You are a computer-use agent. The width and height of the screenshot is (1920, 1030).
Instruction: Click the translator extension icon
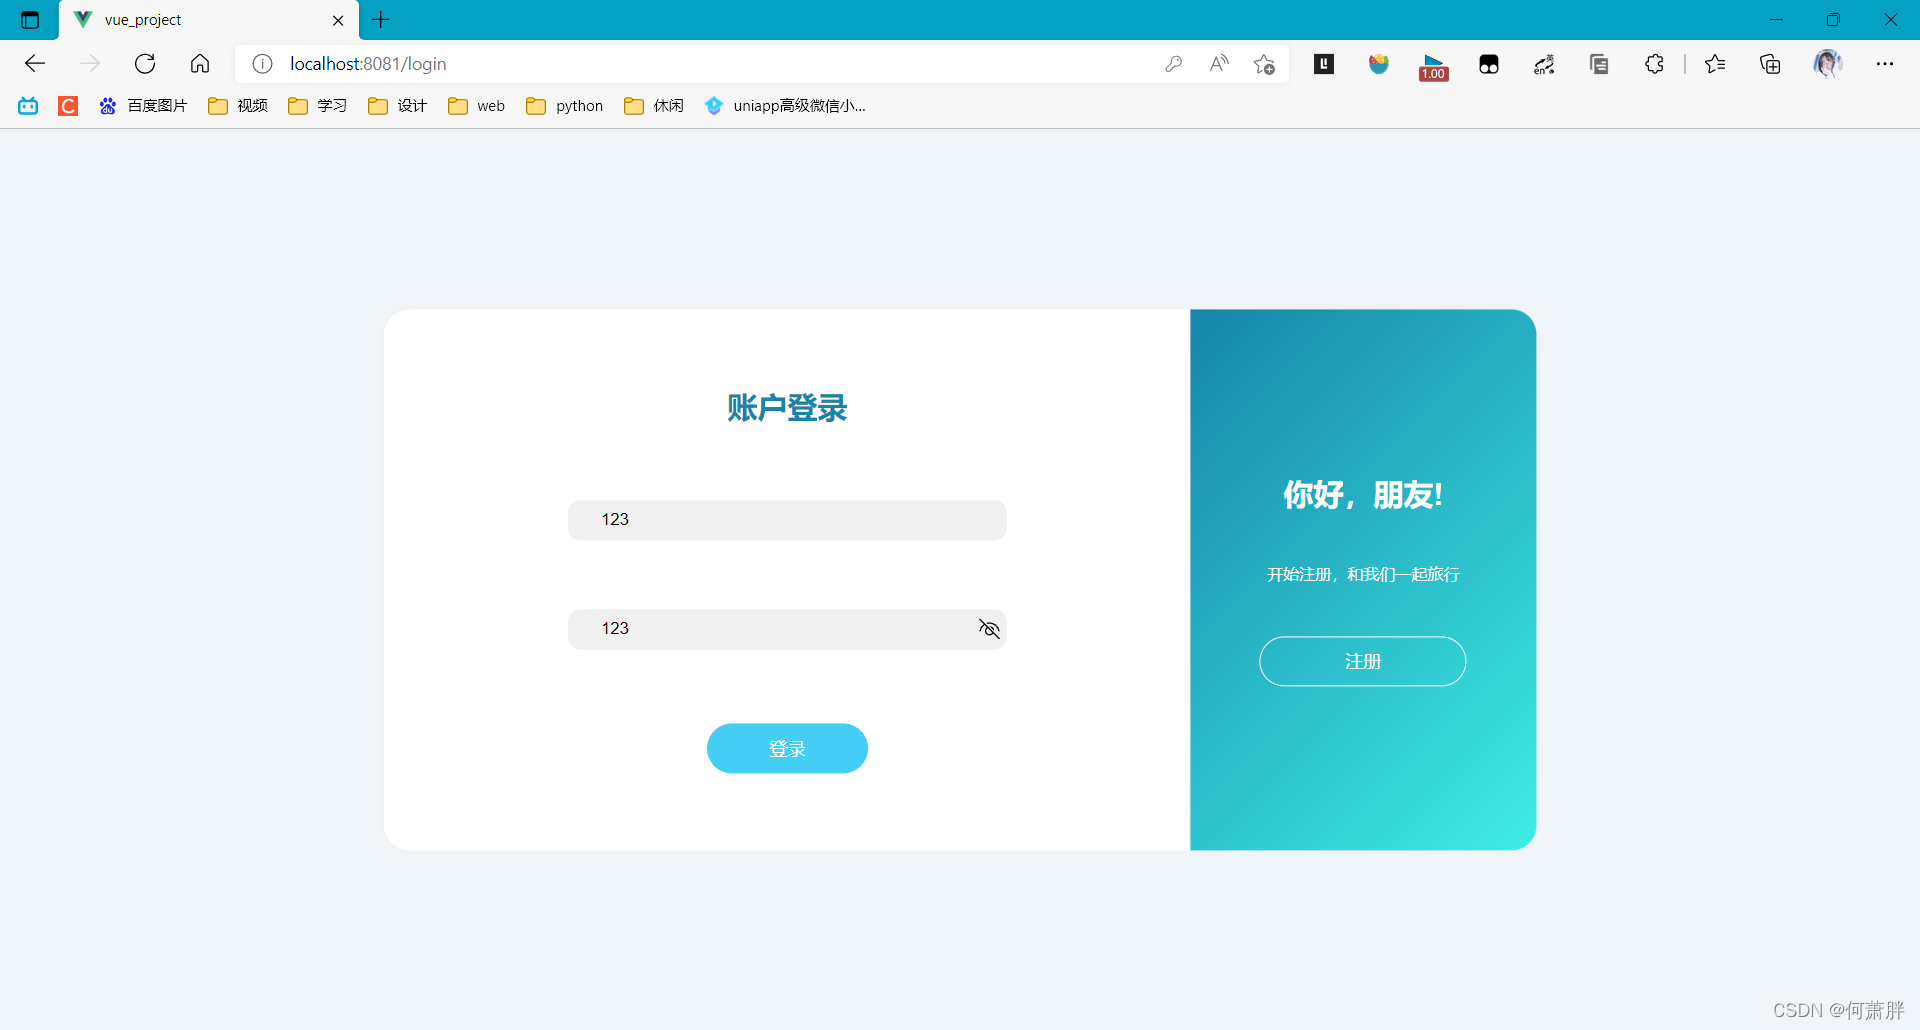click(x=1543, y=63)
